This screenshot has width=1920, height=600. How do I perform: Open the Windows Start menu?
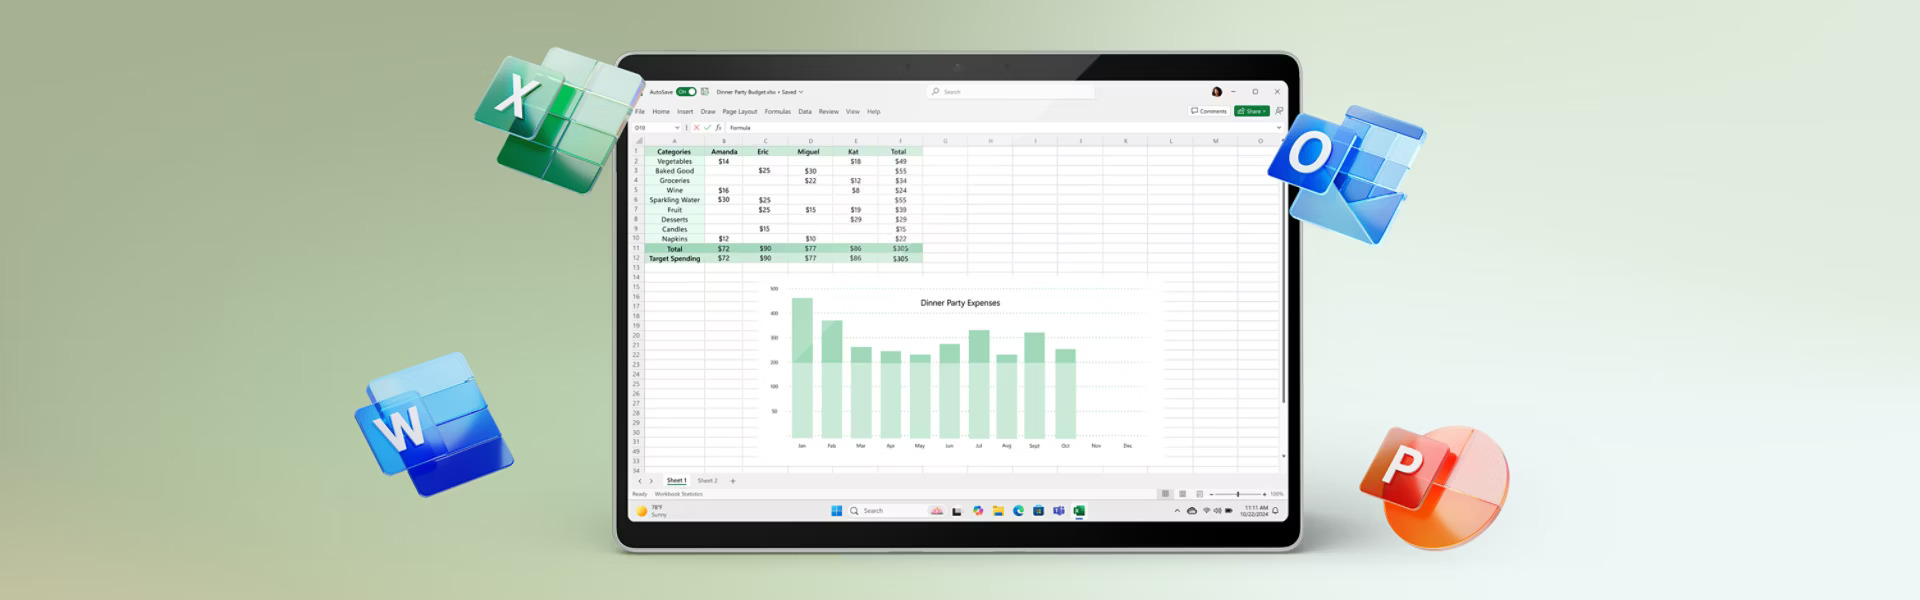coord(836,511)
